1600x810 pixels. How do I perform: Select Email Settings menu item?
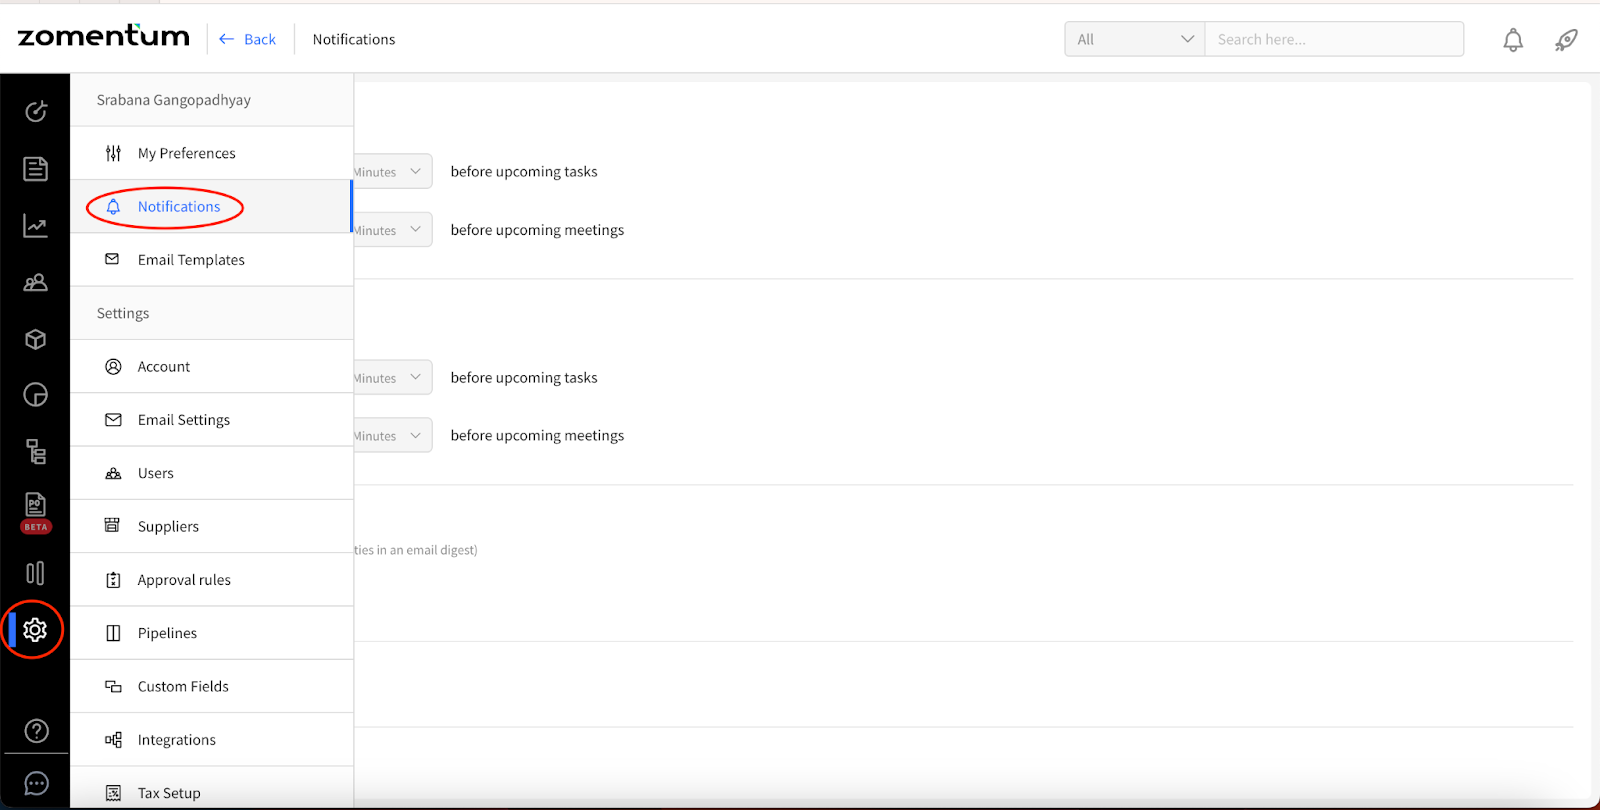[x=212, y=420]
